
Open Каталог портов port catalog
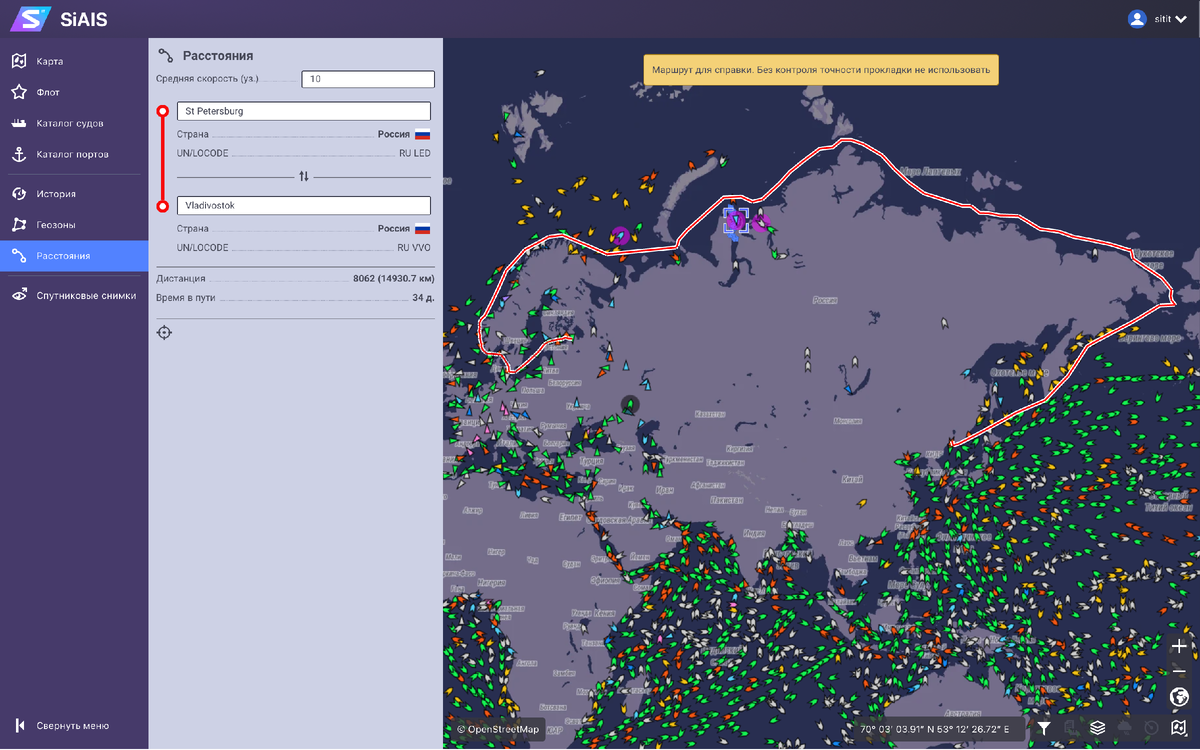(74, 154)
